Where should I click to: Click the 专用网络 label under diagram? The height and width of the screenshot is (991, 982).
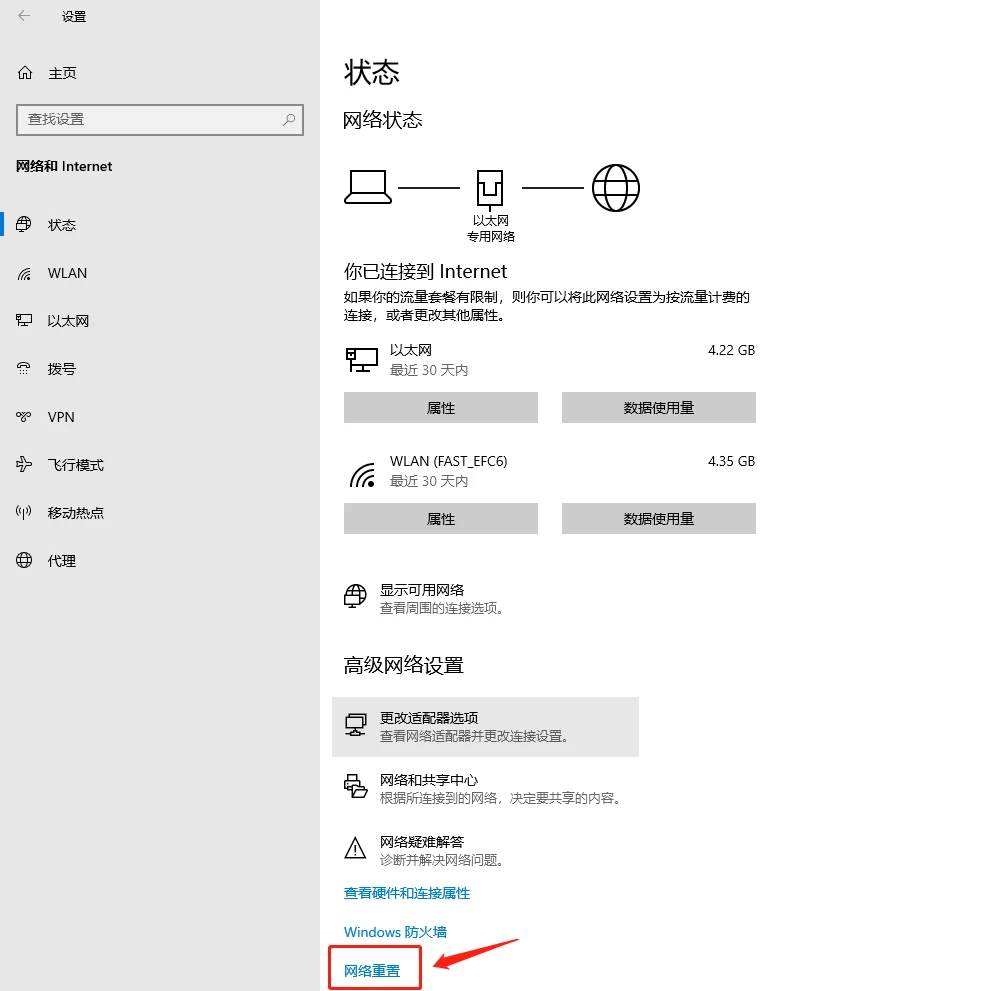coord(491,237)
